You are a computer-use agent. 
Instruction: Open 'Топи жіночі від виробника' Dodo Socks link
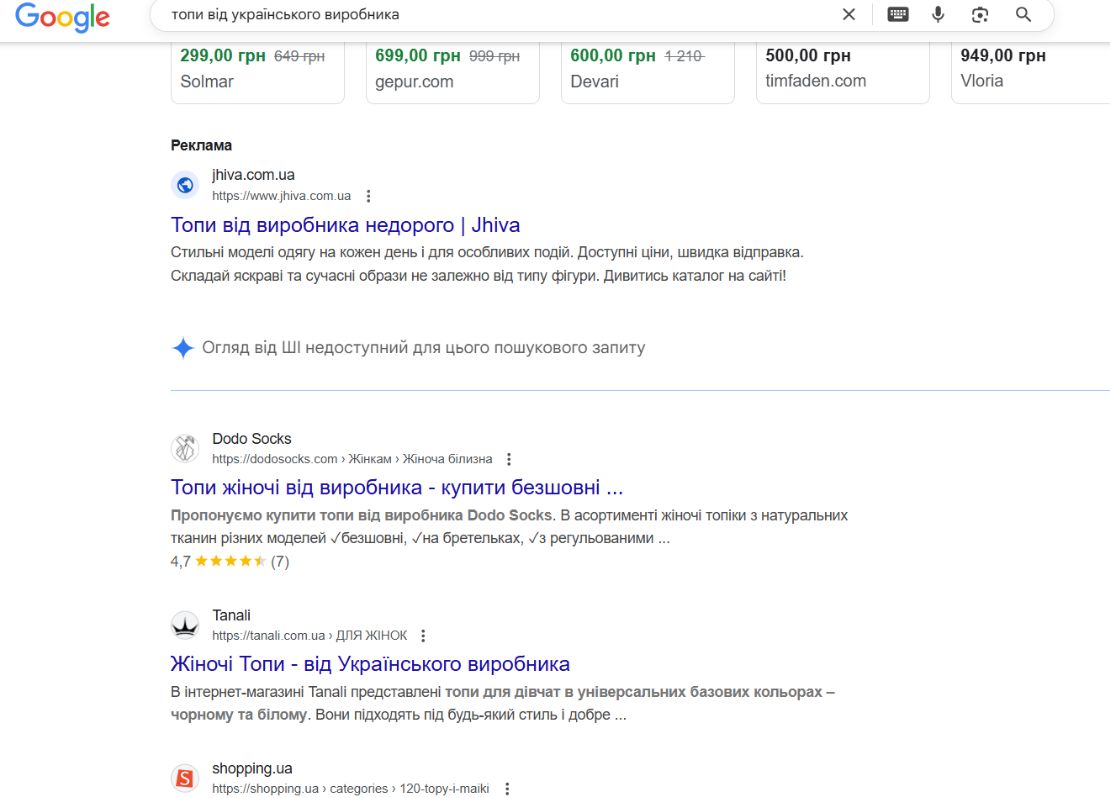(397, 488)
